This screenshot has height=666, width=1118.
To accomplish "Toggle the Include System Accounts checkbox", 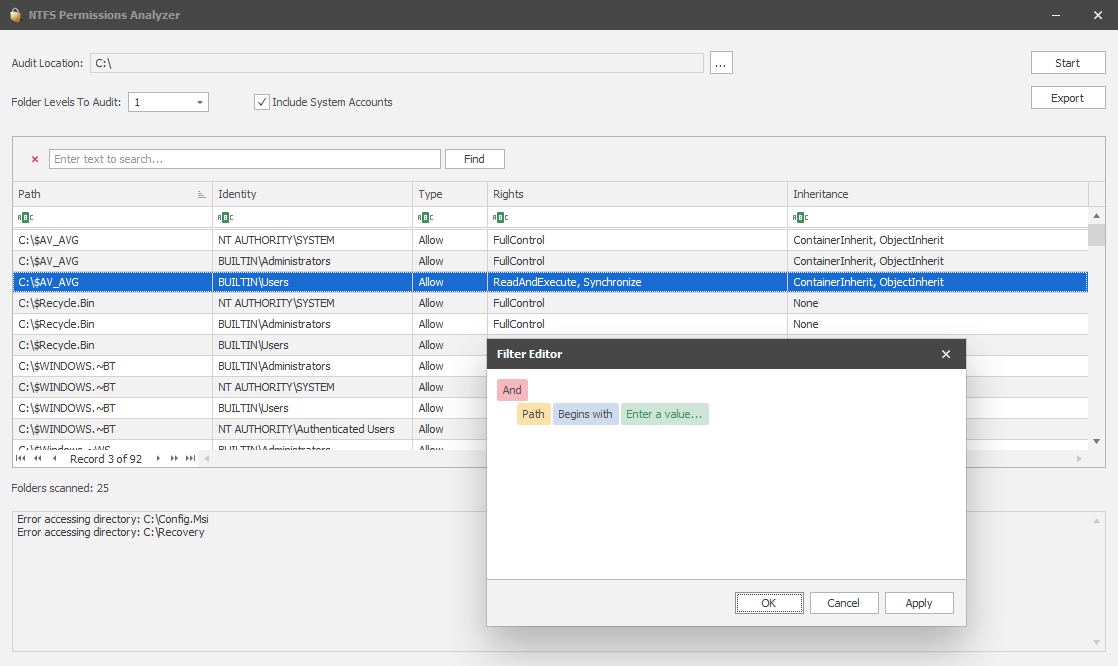I will (262, 102).
